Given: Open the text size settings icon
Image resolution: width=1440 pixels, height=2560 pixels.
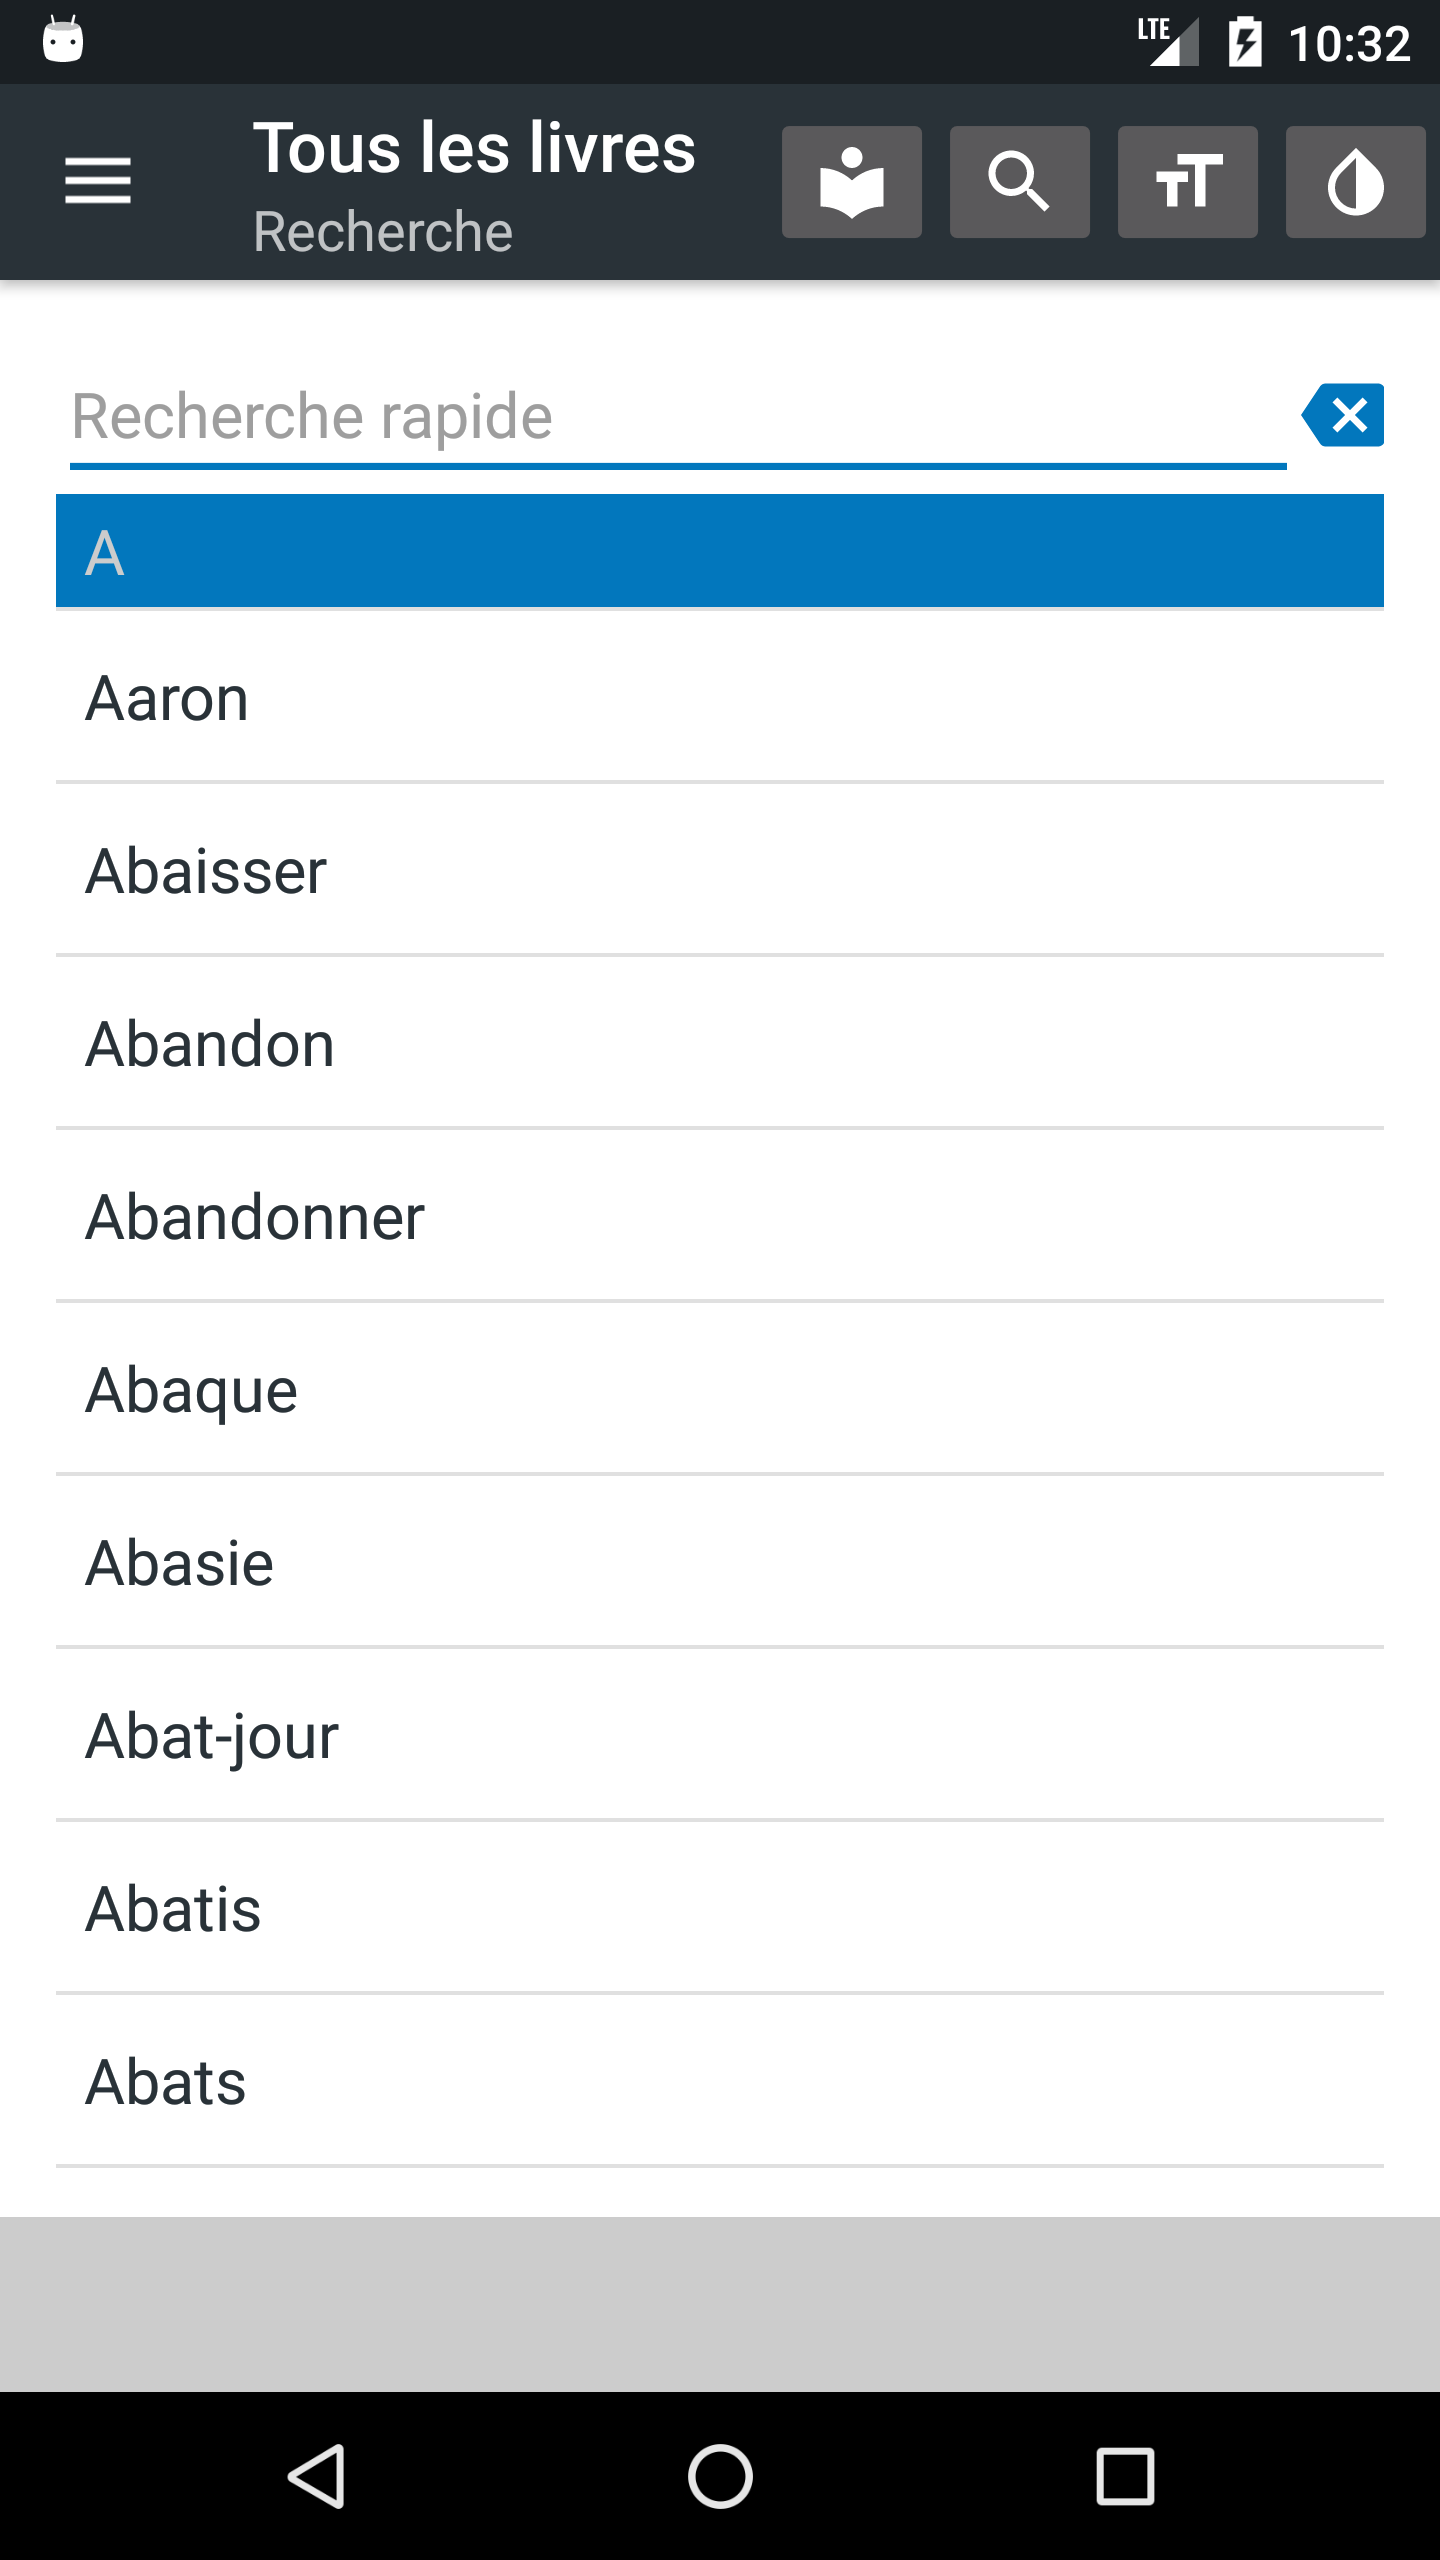Looking at the screenshot, I should tap(1187, 182).
